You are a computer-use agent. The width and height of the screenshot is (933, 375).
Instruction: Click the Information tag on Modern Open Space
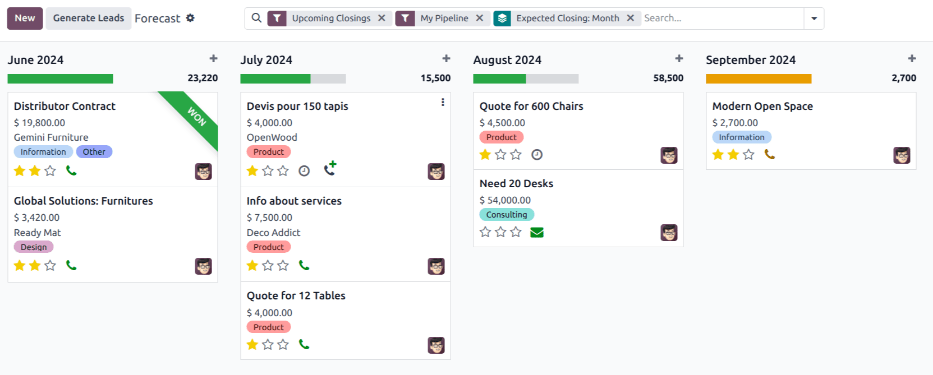[742, 137]
